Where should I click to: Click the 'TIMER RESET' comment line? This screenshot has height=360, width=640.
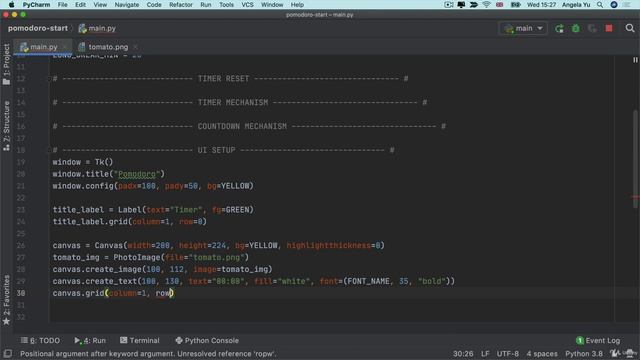click(230, 79)
